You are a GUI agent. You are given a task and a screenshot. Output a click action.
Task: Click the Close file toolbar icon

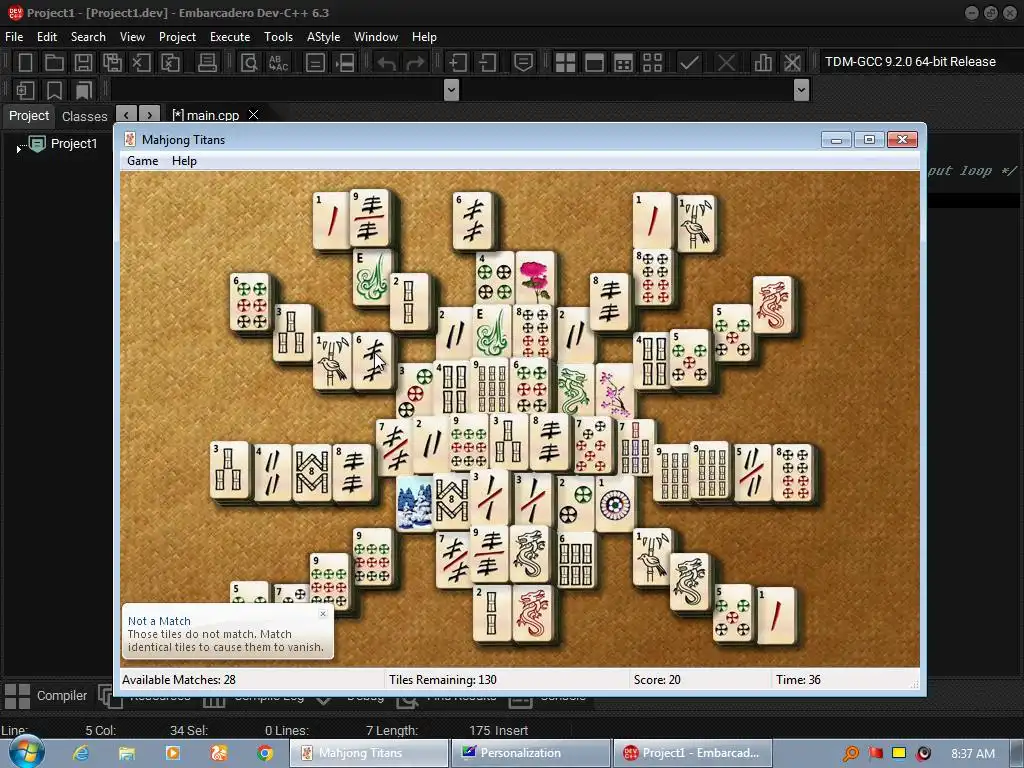pos(141,63)
